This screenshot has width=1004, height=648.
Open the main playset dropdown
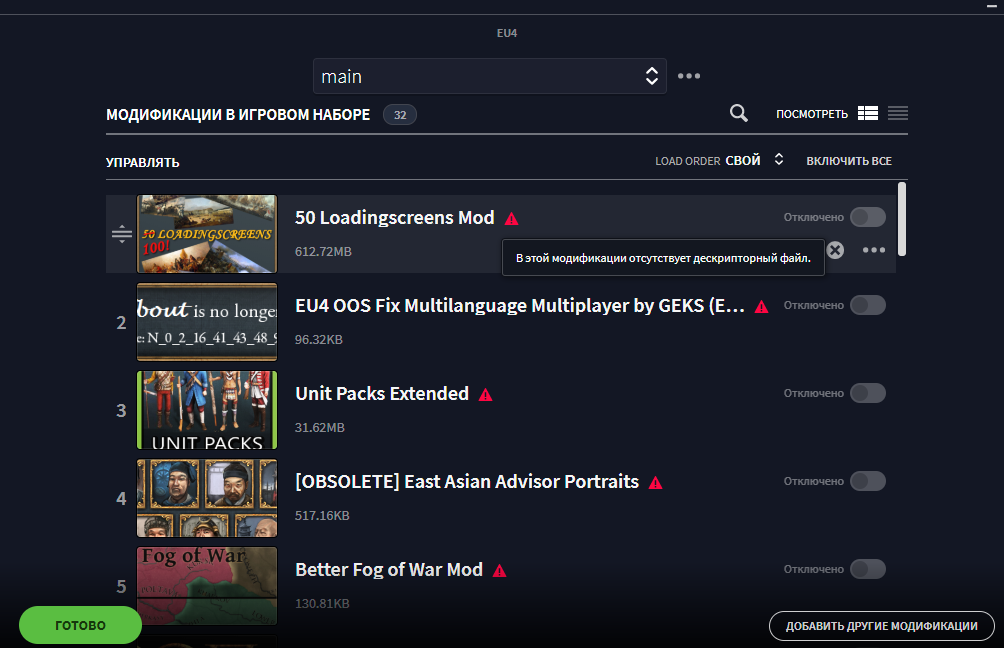point(489,76)
